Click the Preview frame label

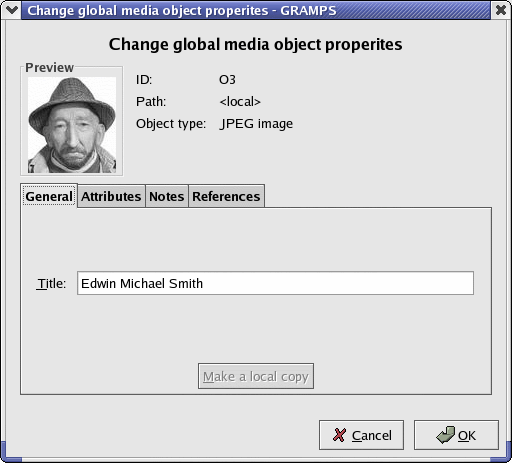49,68
